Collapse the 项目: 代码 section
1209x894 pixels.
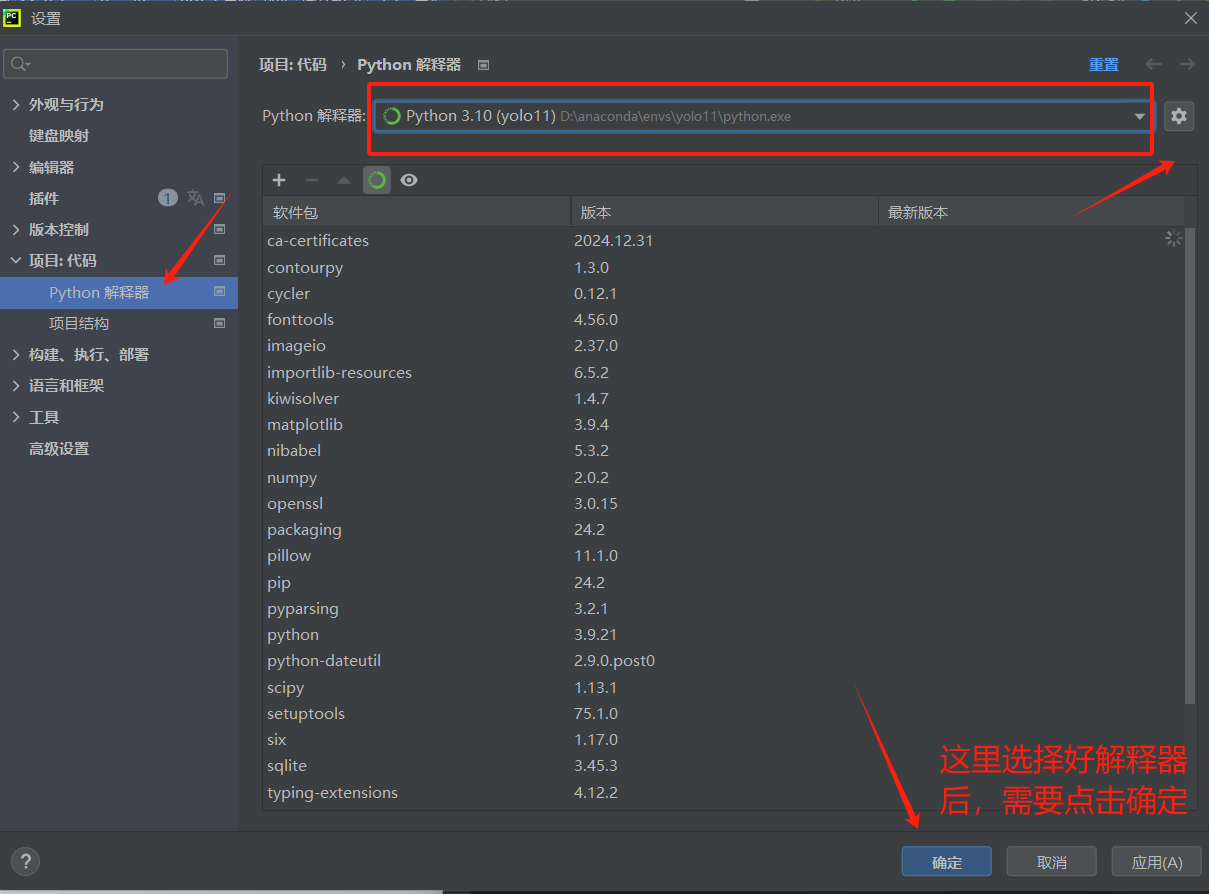click(16, 260)
